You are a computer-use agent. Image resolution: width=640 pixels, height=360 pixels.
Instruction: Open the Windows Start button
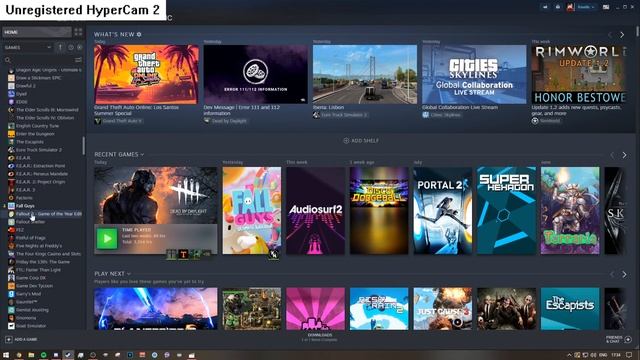coord(6,355)
